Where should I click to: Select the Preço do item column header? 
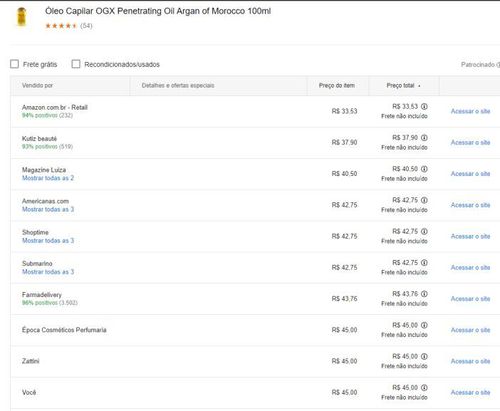click(x=337, y=86)
